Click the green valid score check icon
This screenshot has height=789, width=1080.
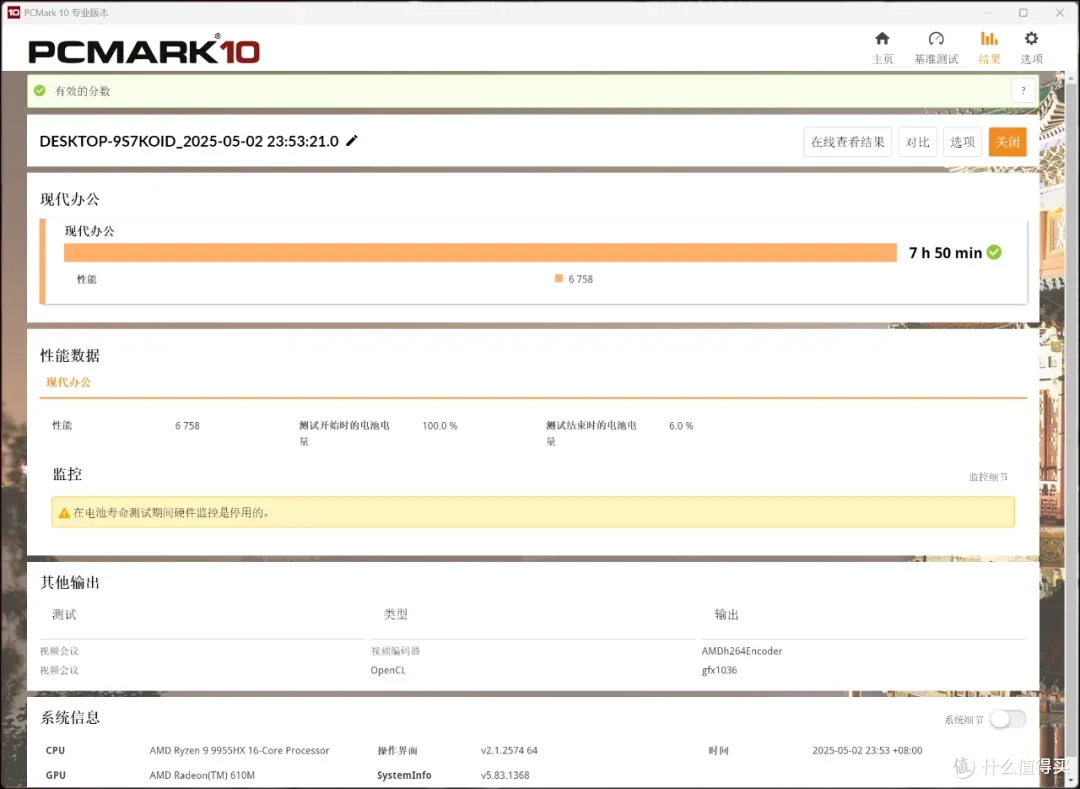40,90
